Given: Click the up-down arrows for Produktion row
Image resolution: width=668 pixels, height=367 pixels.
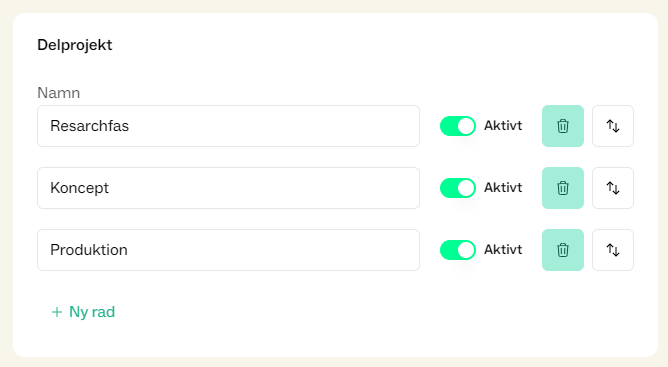Looking at the screenshot, I should click(x=613, y=250).
